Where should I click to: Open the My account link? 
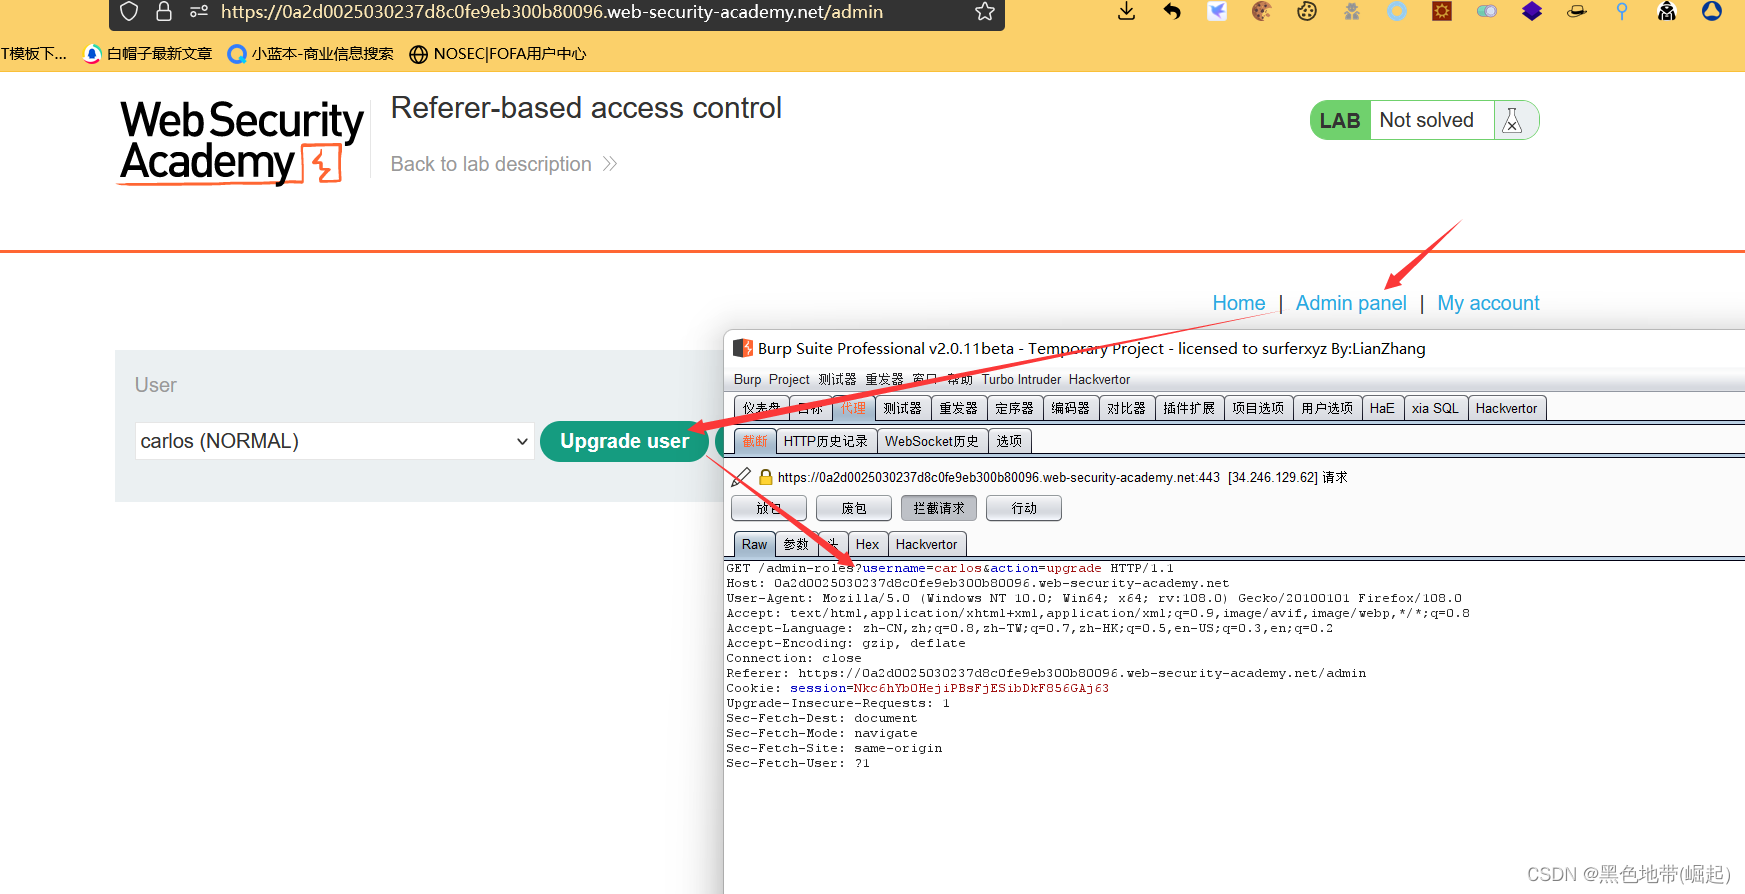point(1488,303)
